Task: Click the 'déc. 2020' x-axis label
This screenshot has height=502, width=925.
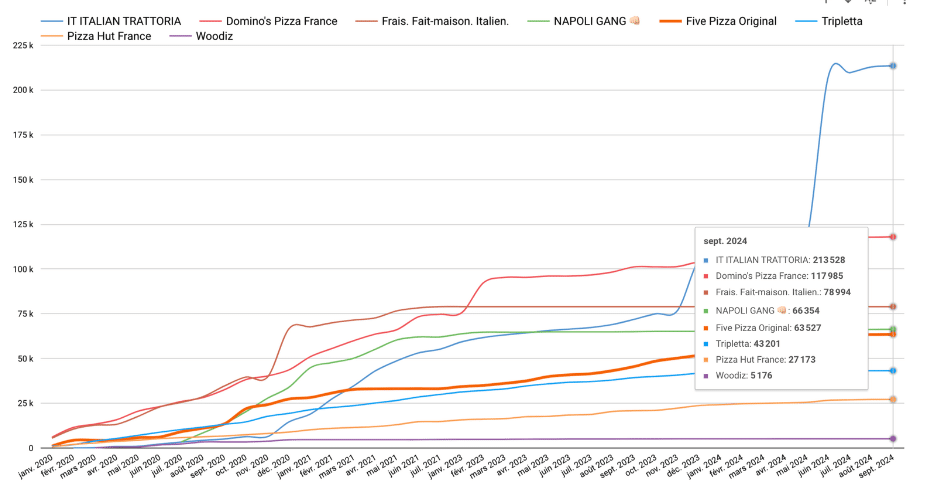Action: coord(275,466)
